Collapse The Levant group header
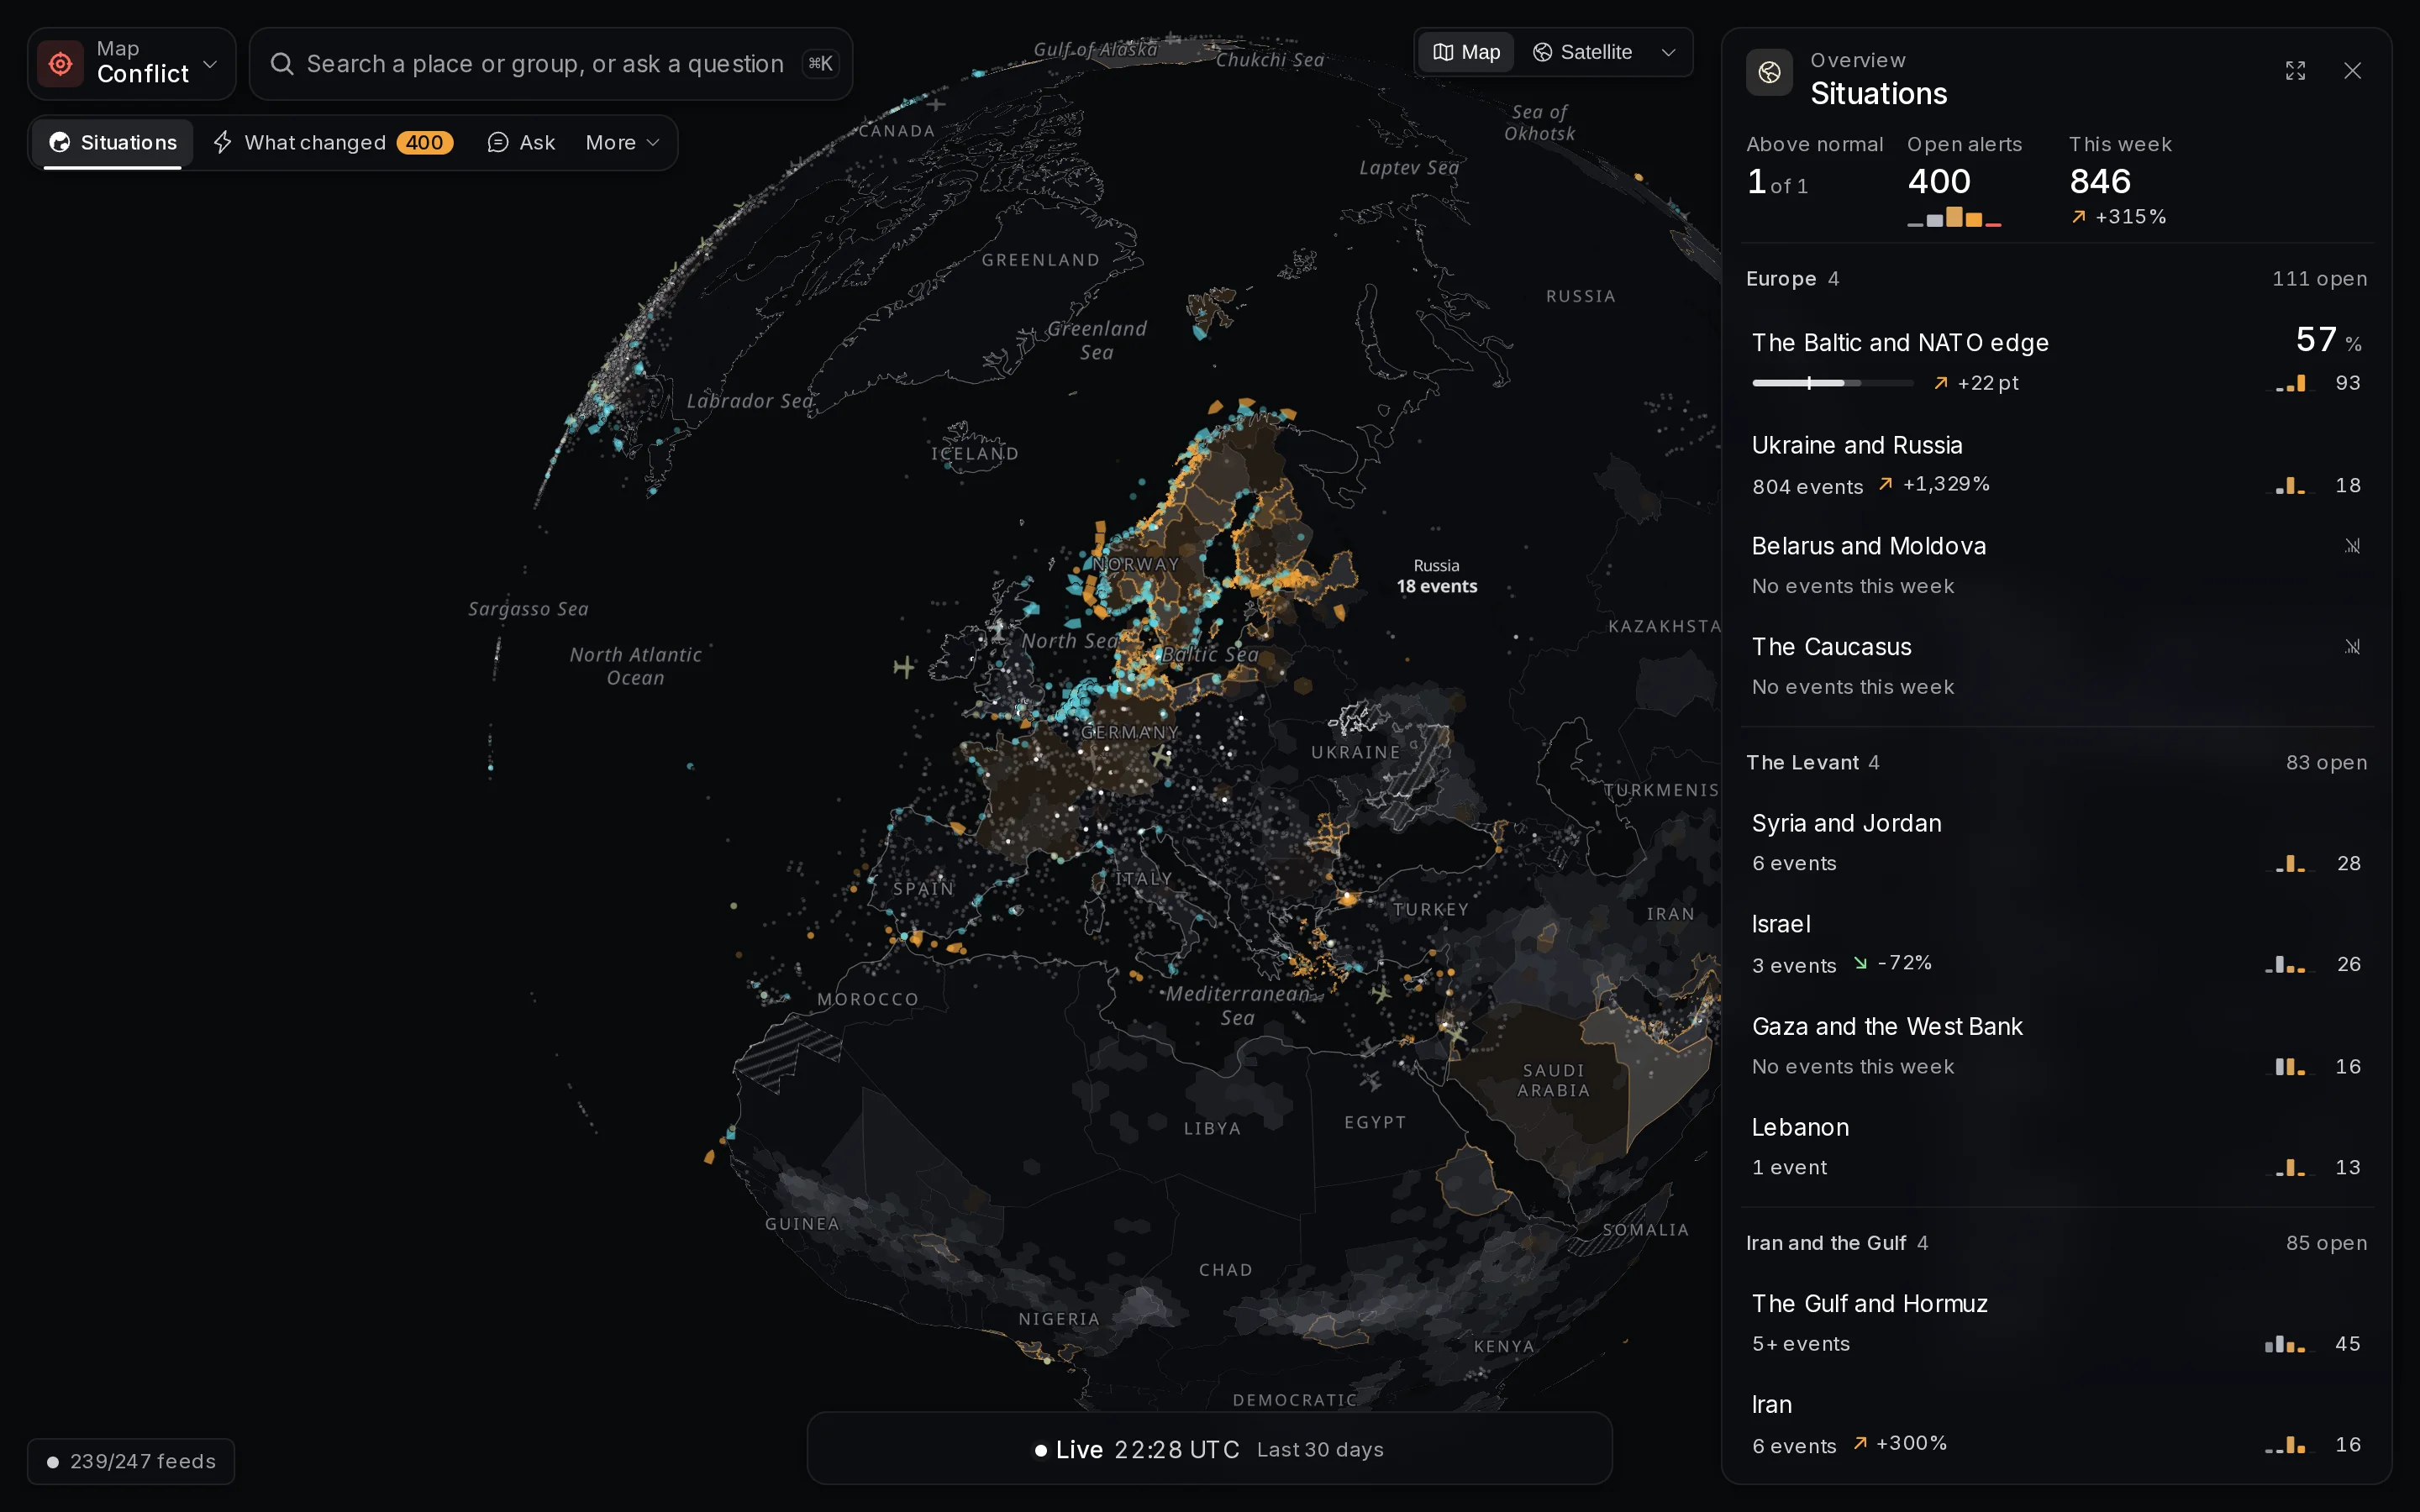2420x1512 pixels. [x=2056, y=763]
